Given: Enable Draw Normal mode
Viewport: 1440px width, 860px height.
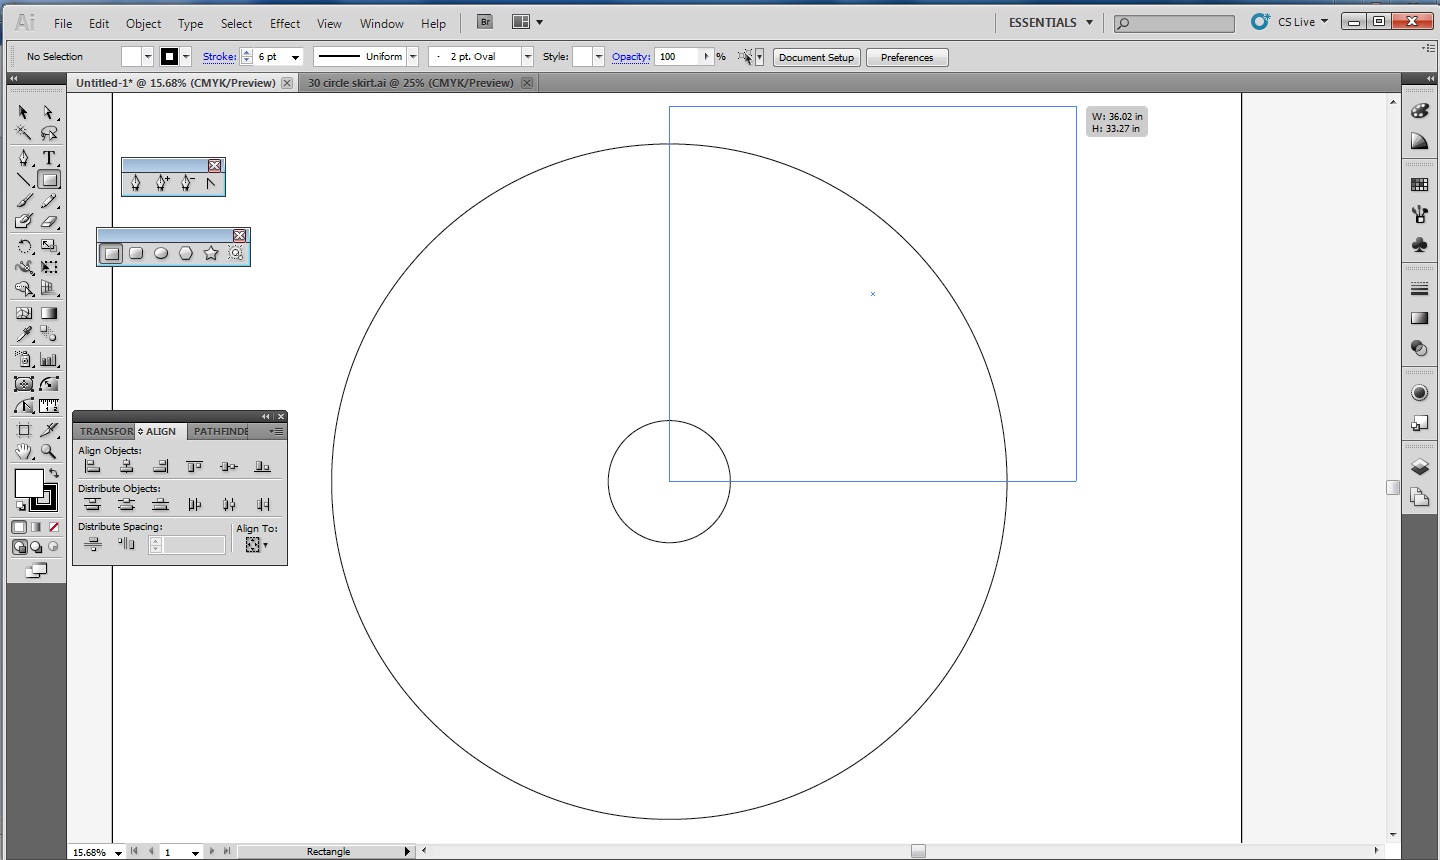Looking at the screenshot, I should pos(19,547).
